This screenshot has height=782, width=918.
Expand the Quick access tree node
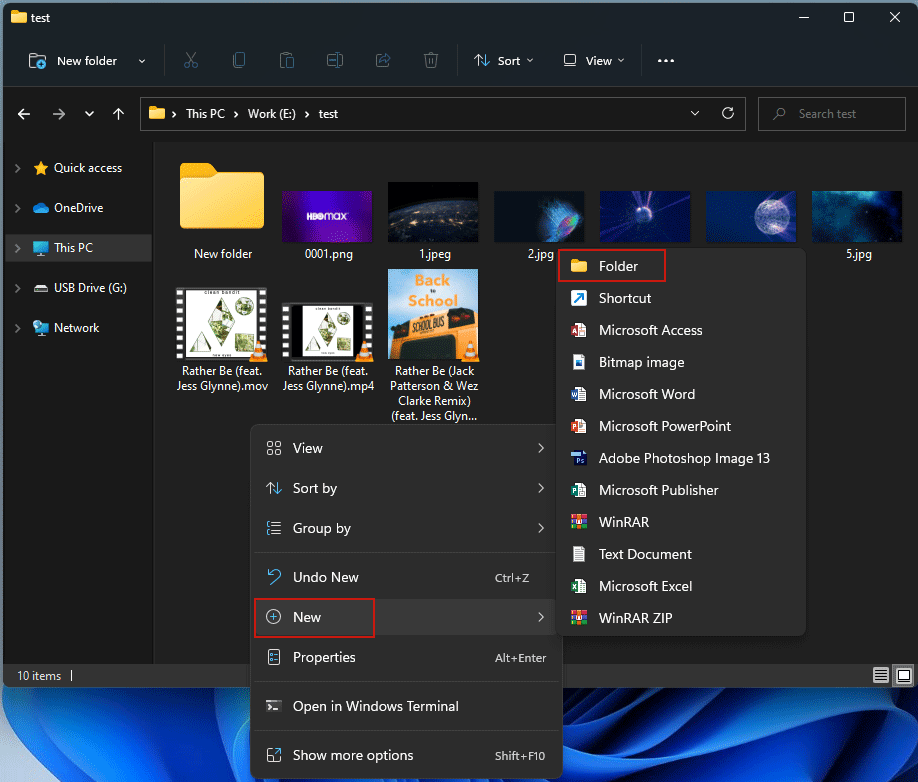point(18,168)
